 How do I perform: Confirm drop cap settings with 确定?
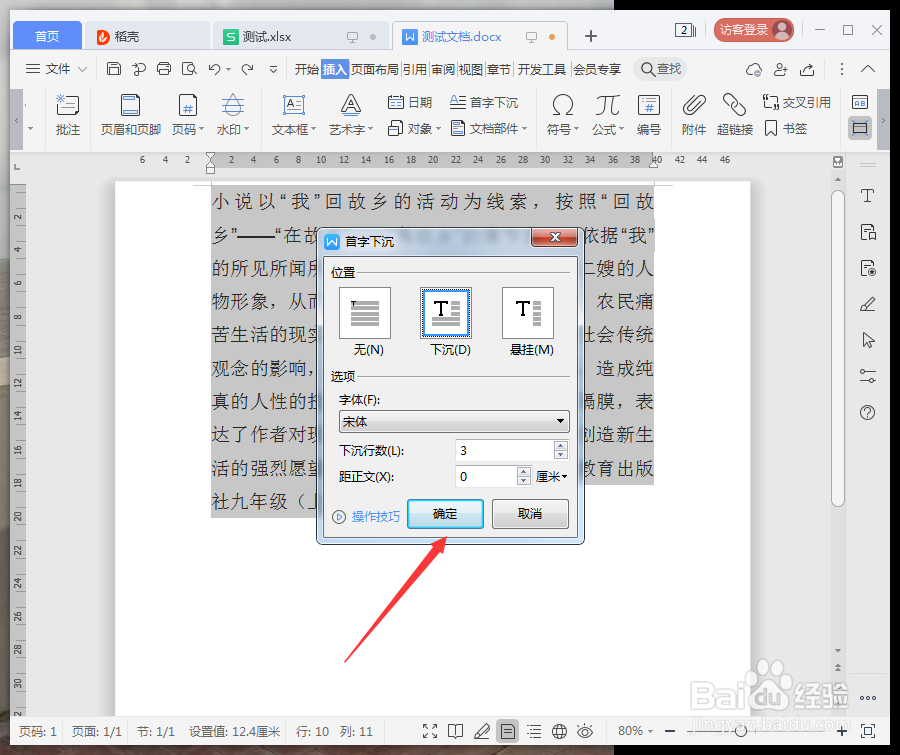click(x=445, y=513)
